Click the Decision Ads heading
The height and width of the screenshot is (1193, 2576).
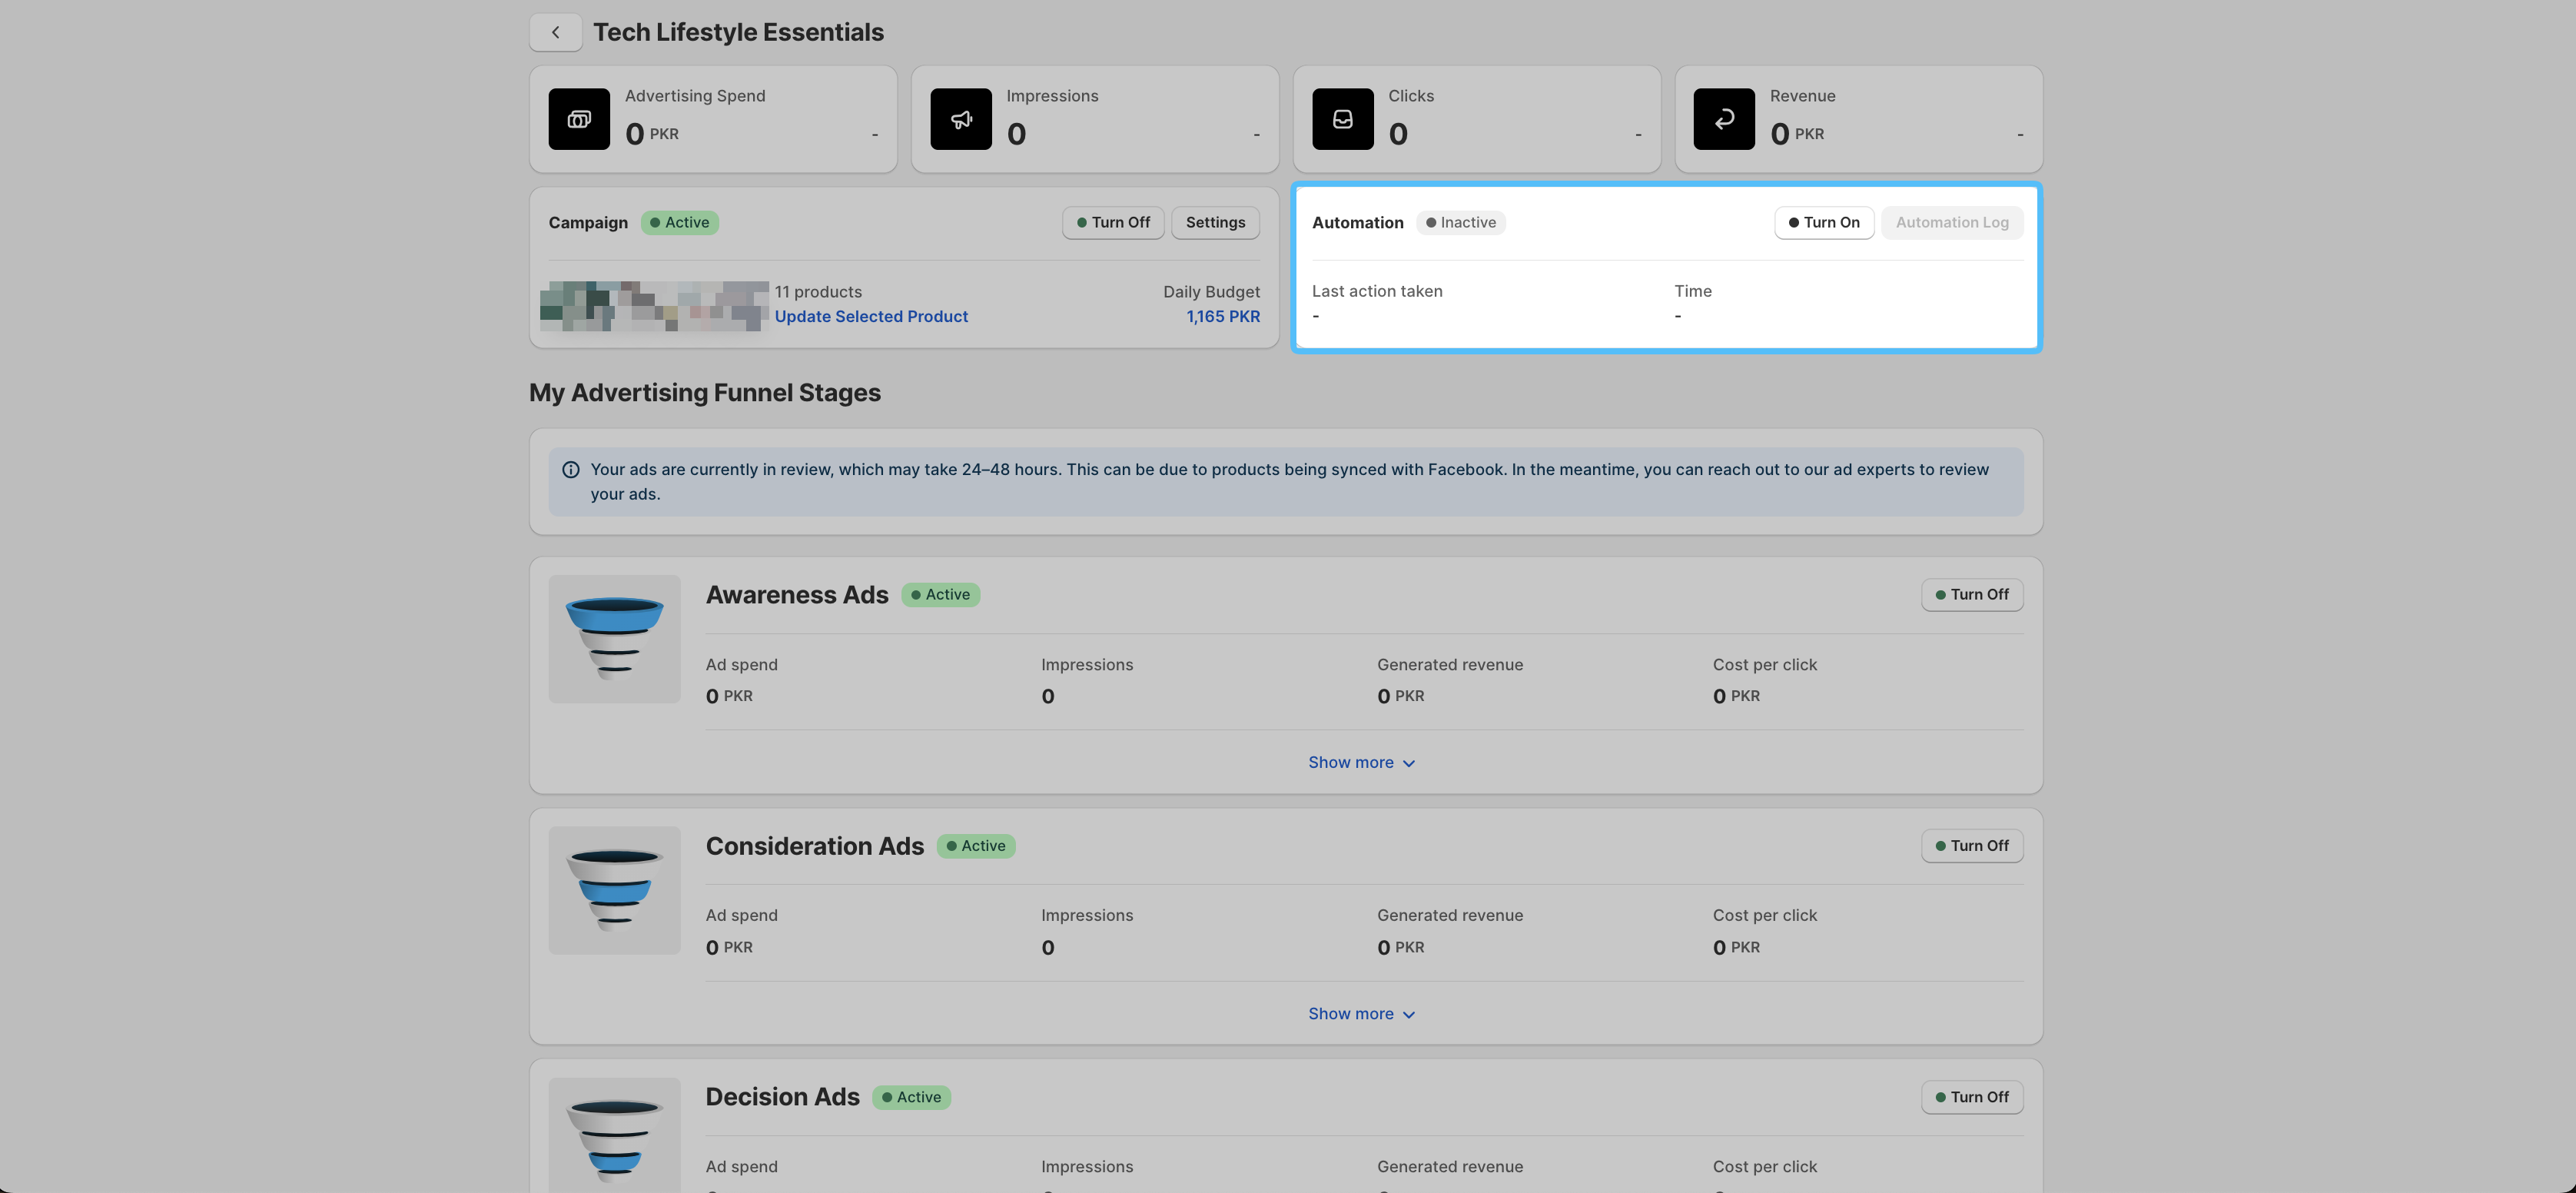pos(783,1097)
